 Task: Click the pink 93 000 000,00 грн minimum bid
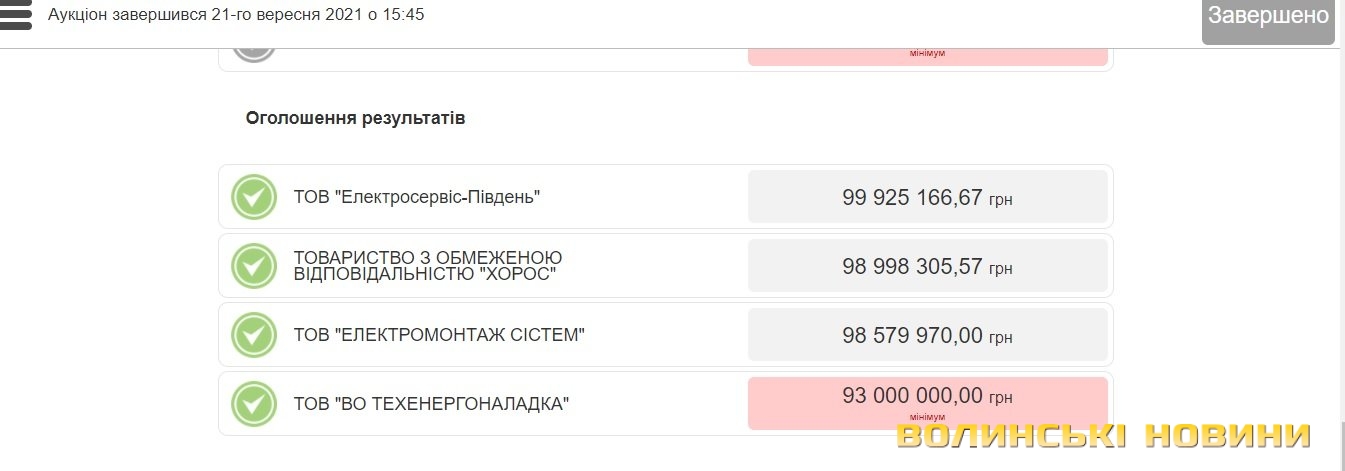click(927, 402)
